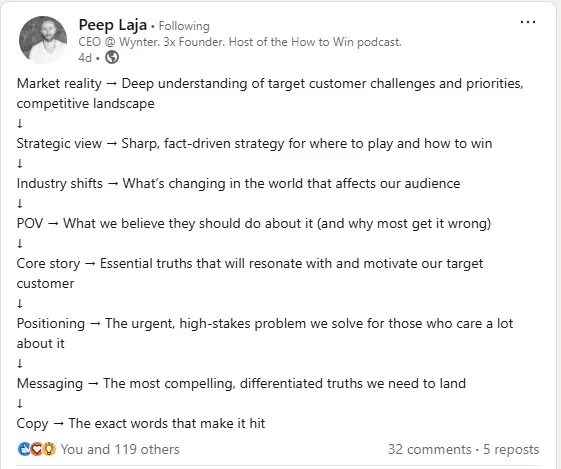The width and height of the screenshot is (561, 469).
Task: Click the "Copy" final line of the post
Action: pos(141,424)
